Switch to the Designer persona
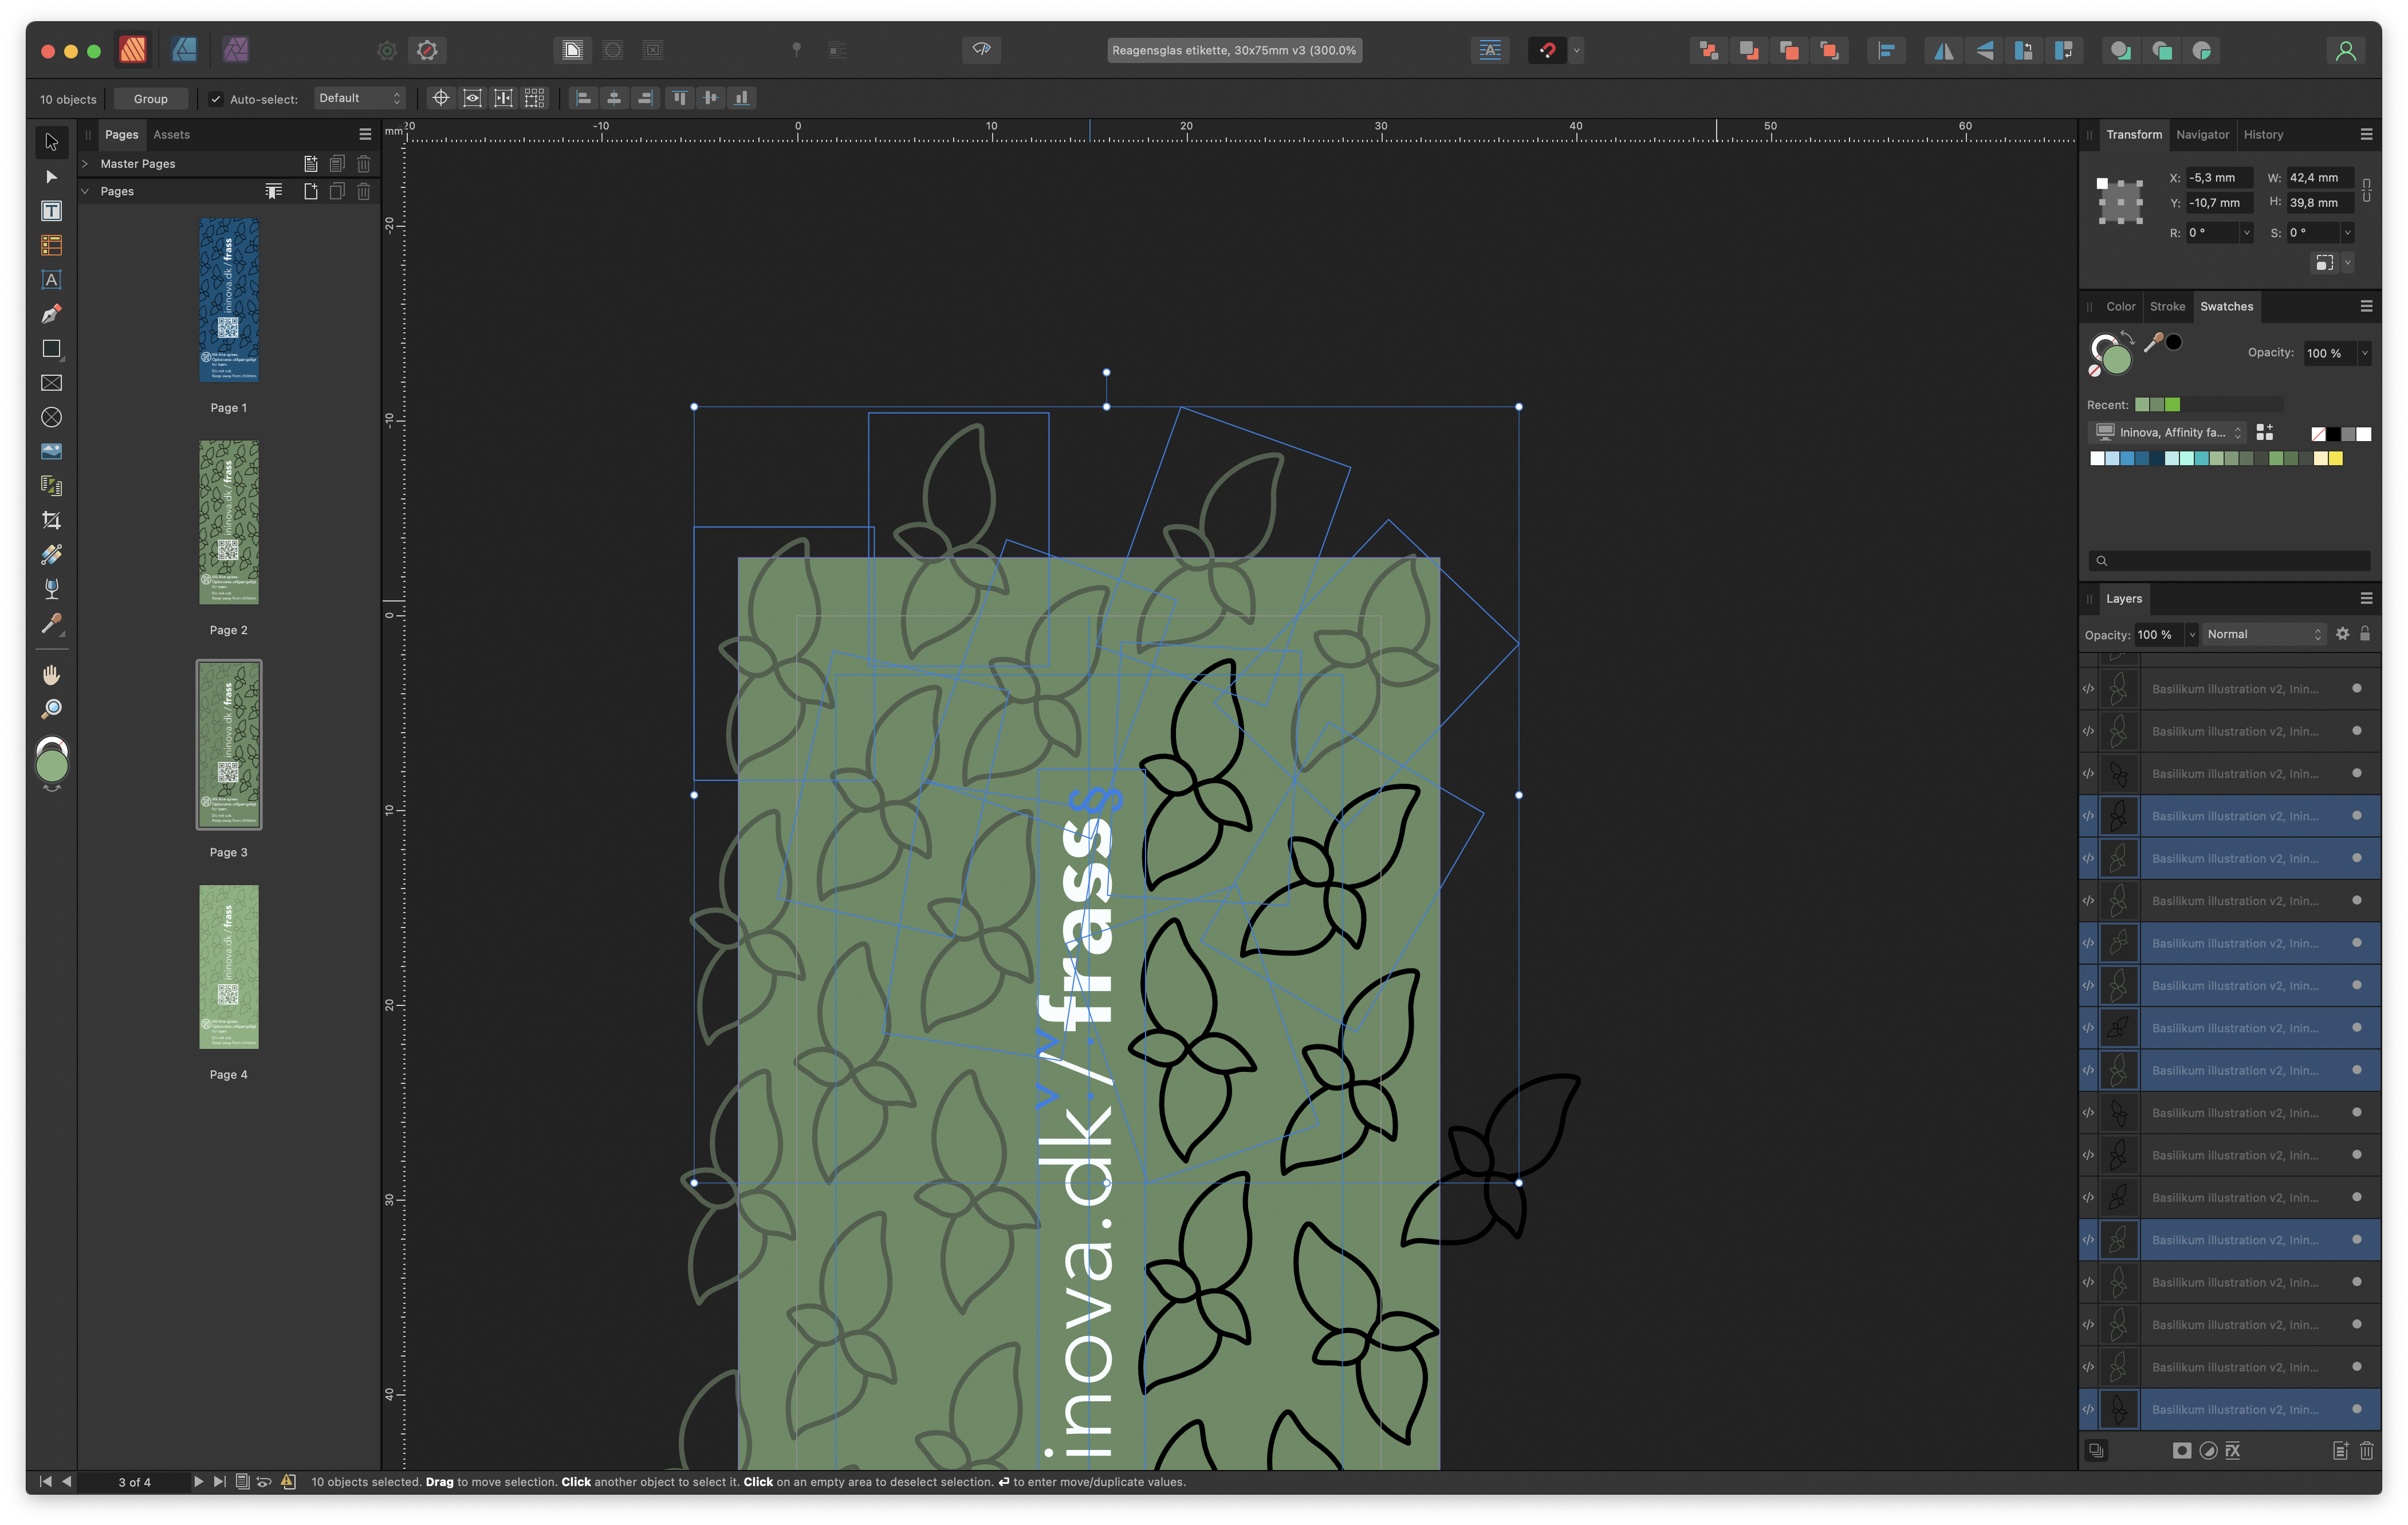 (184, 50)
